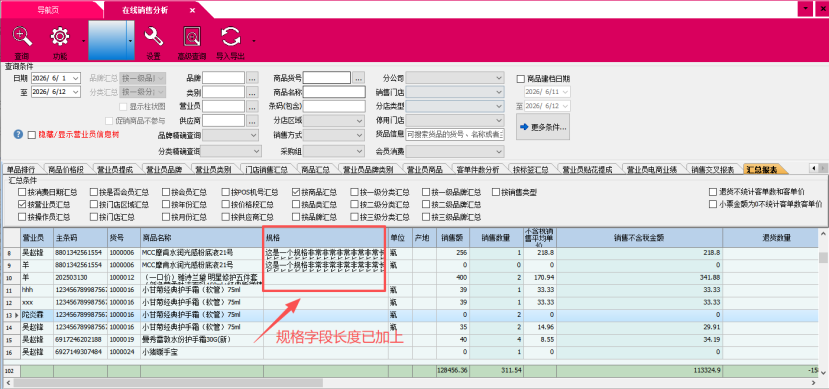Viewport: 829px width, 389px height.
Task: Switch to the 商品价格段 tab
Action: (66, 170)
